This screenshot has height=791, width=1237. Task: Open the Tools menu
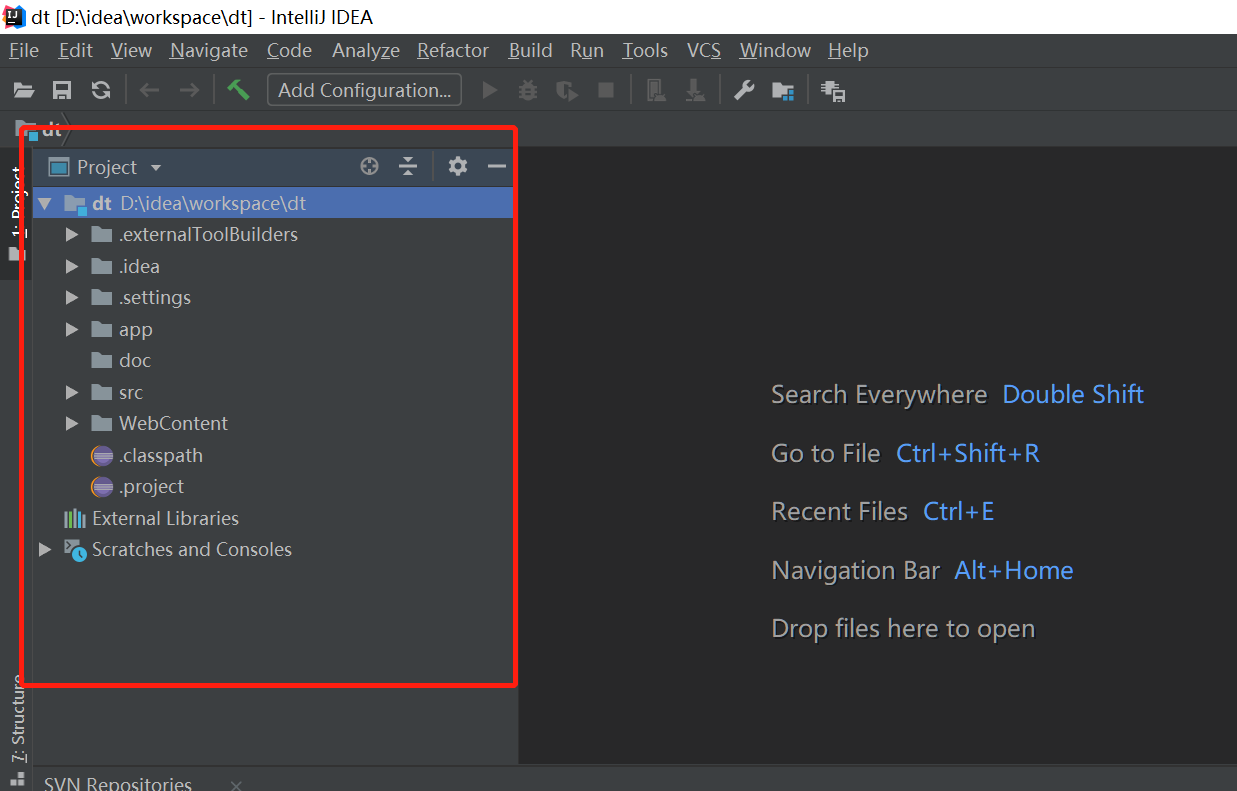point(645,50)
